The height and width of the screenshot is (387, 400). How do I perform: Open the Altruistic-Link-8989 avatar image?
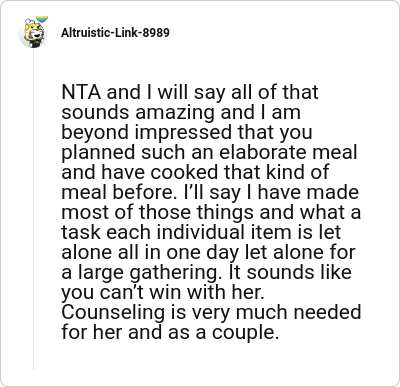[x=33, y=33]
